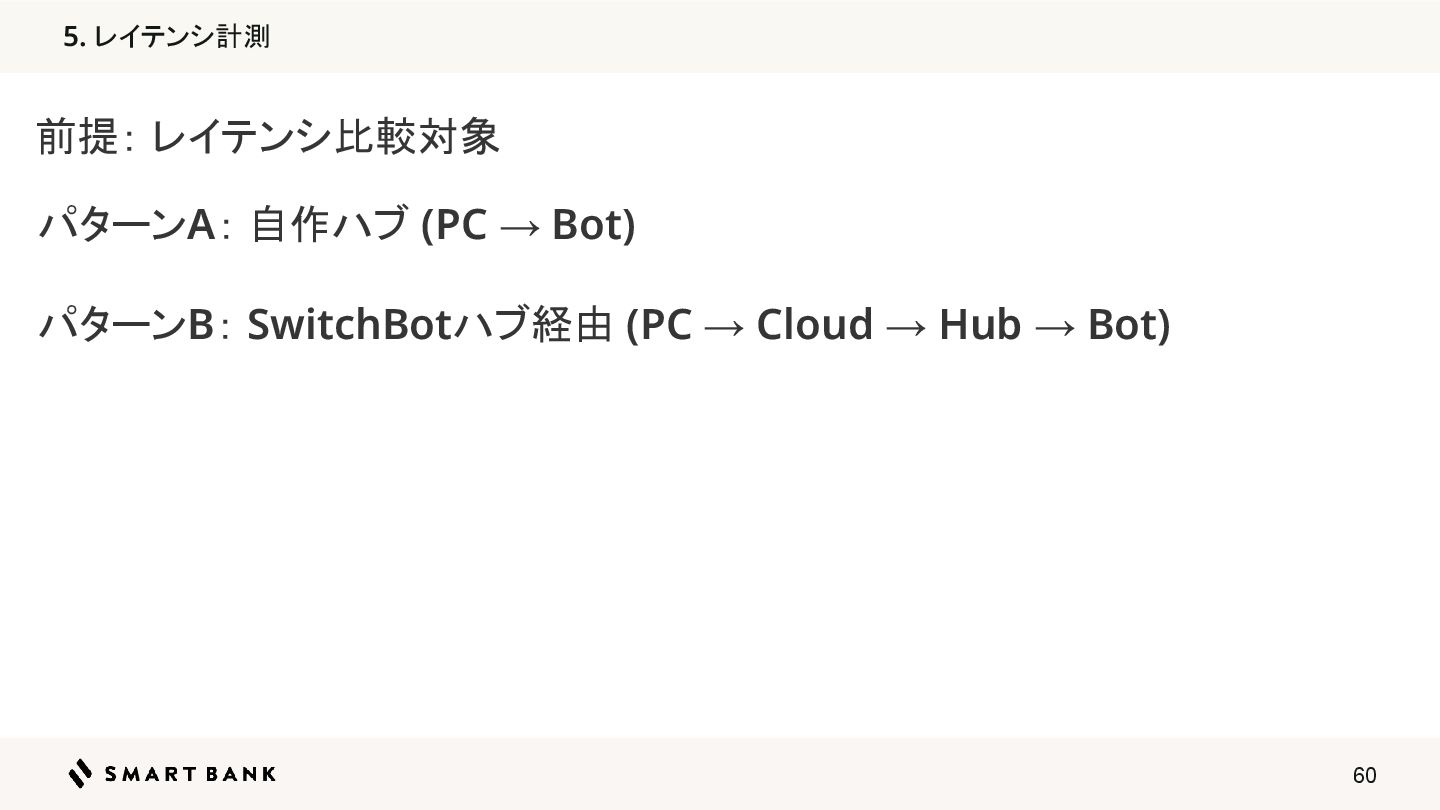Select the title 前提: レイテンシ比較対象
Image resolution: width=1440 pixels, height=810 pixels.
268,136
